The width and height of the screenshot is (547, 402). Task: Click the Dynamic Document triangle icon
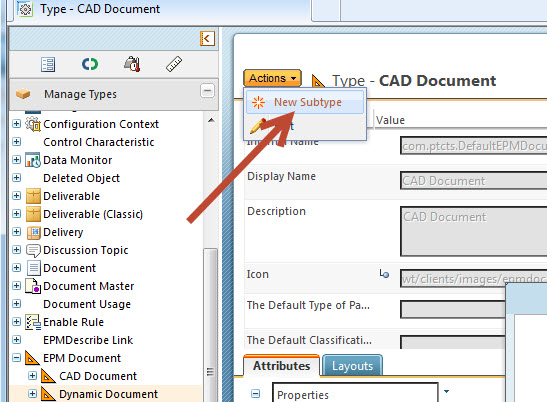48,394
